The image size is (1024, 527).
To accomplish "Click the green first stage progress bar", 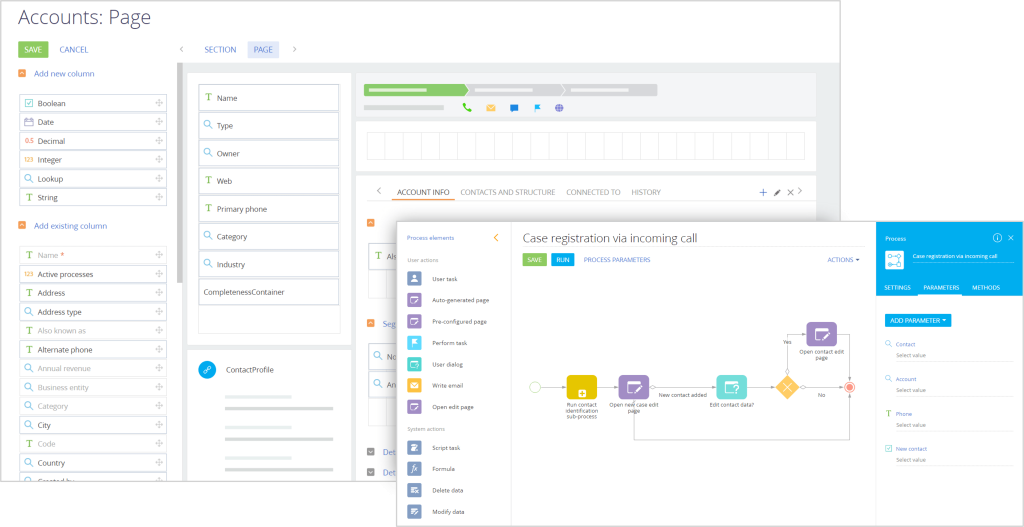I will point(416,90).
